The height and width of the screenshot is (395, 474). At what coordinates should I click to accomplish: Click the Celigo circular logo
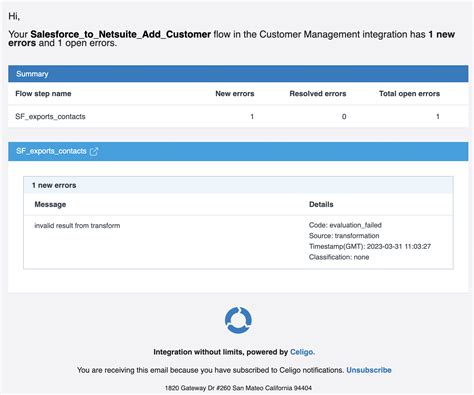coord(238,320)
